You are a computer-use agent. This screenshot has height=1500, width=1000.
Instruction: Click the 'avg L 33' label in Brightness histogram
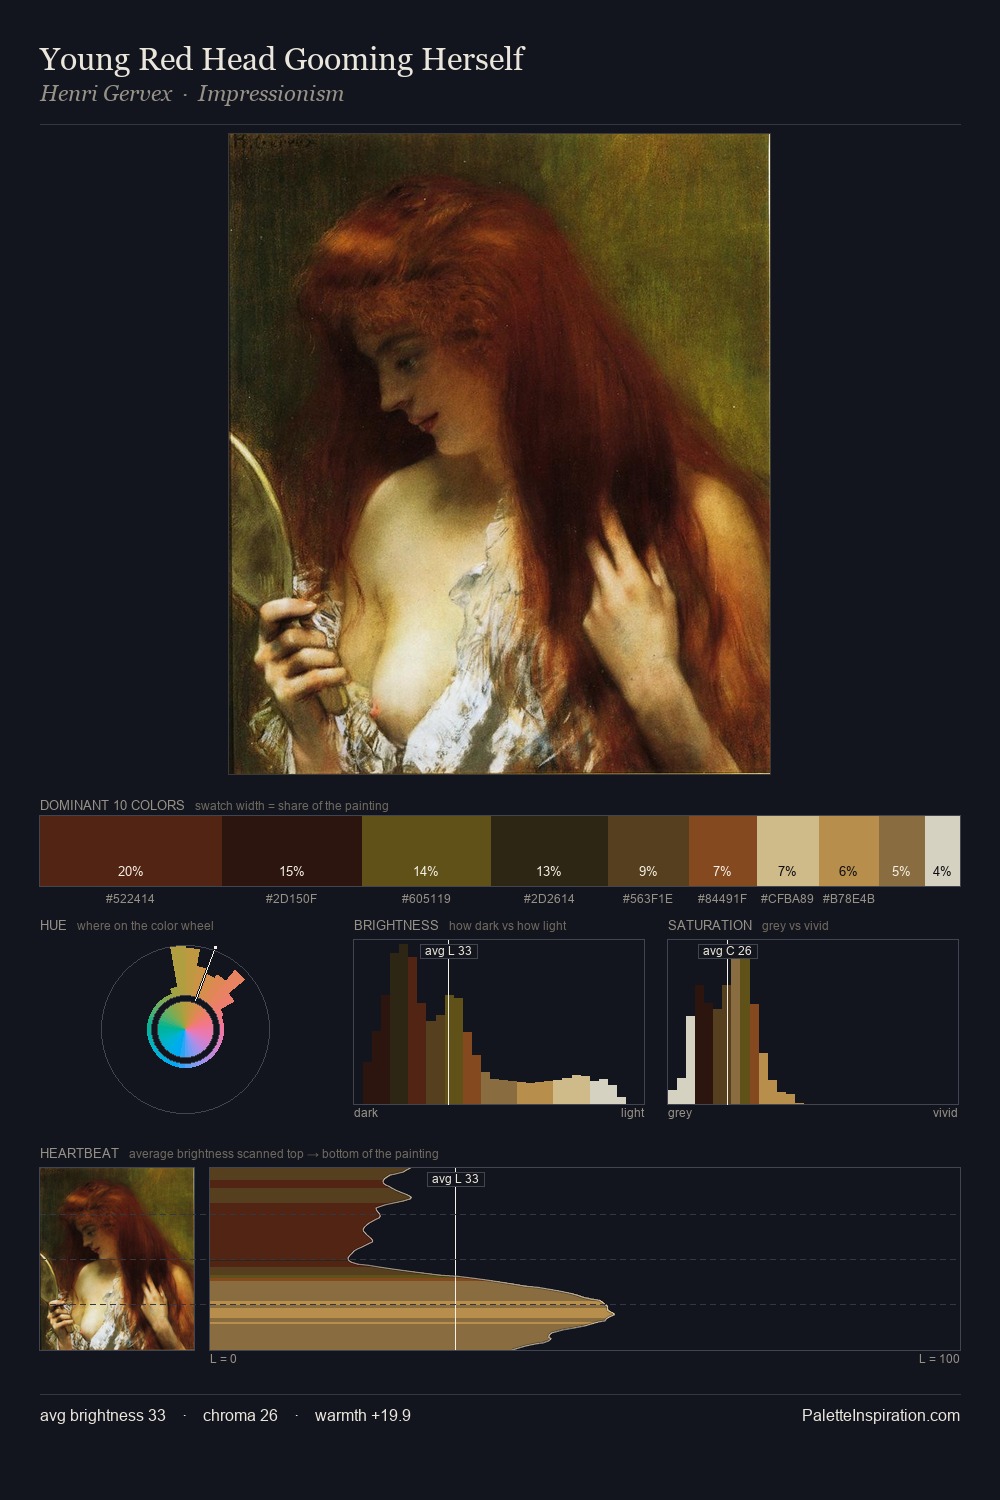(448, 951)
